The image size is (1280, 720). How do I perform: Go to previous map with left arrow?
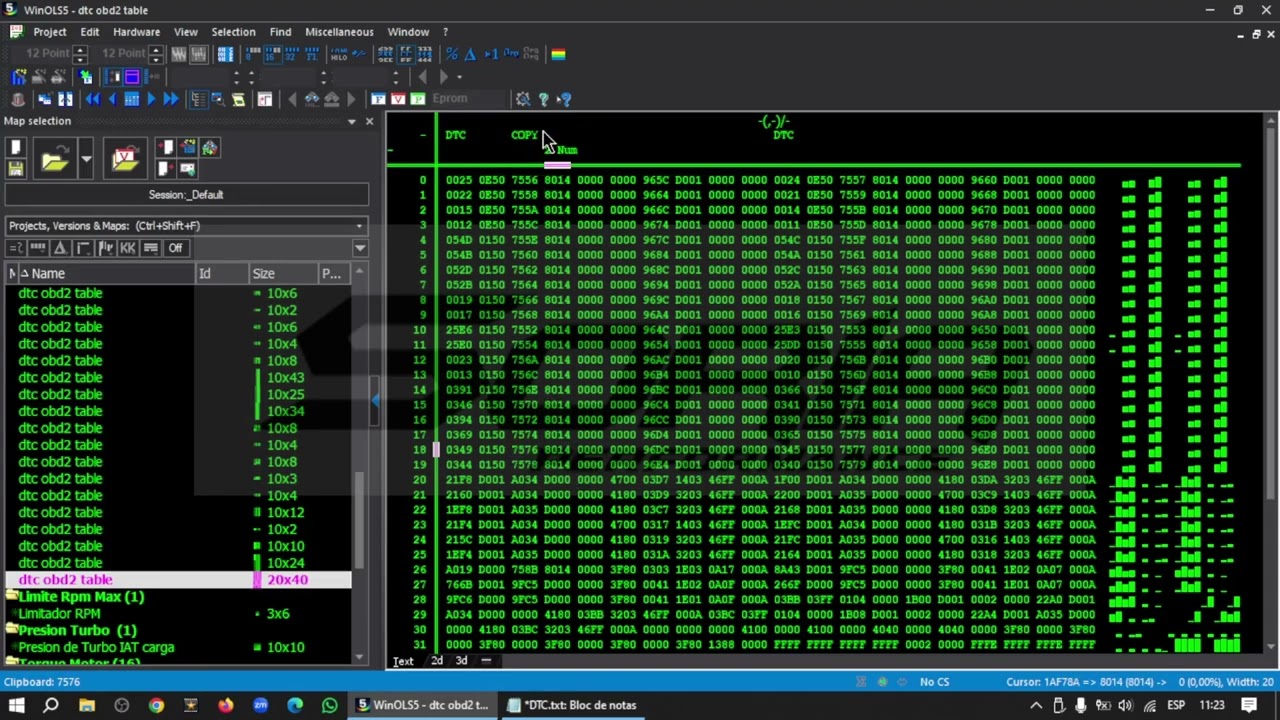point(112,99)
